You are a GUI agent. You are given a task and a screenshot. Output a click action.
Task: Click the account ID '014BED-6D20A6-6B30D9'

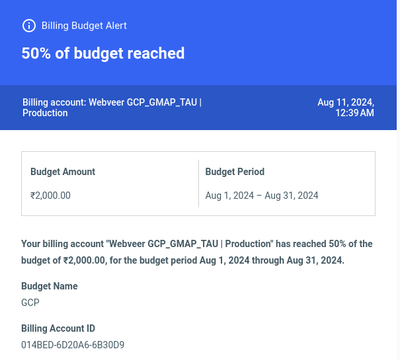(x=73, y=345)
